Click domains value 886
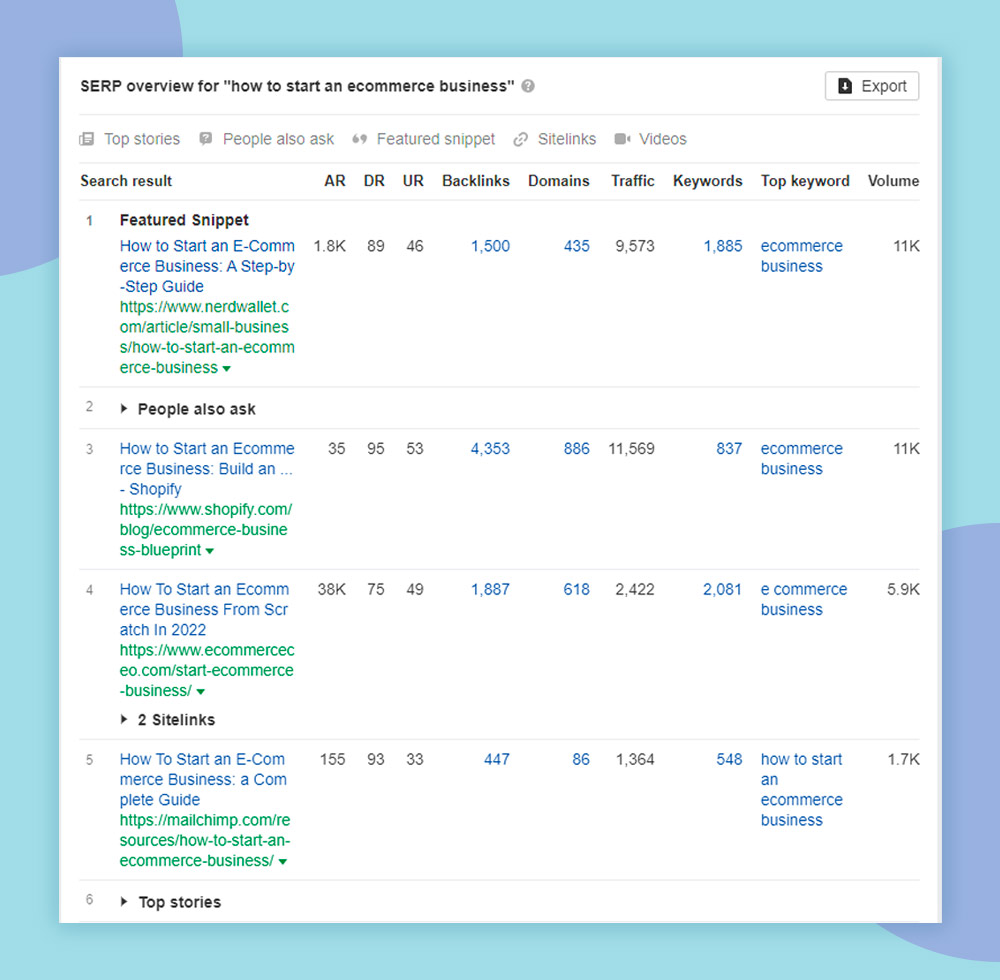This screenshot has height=980, width=1000. 577,449
